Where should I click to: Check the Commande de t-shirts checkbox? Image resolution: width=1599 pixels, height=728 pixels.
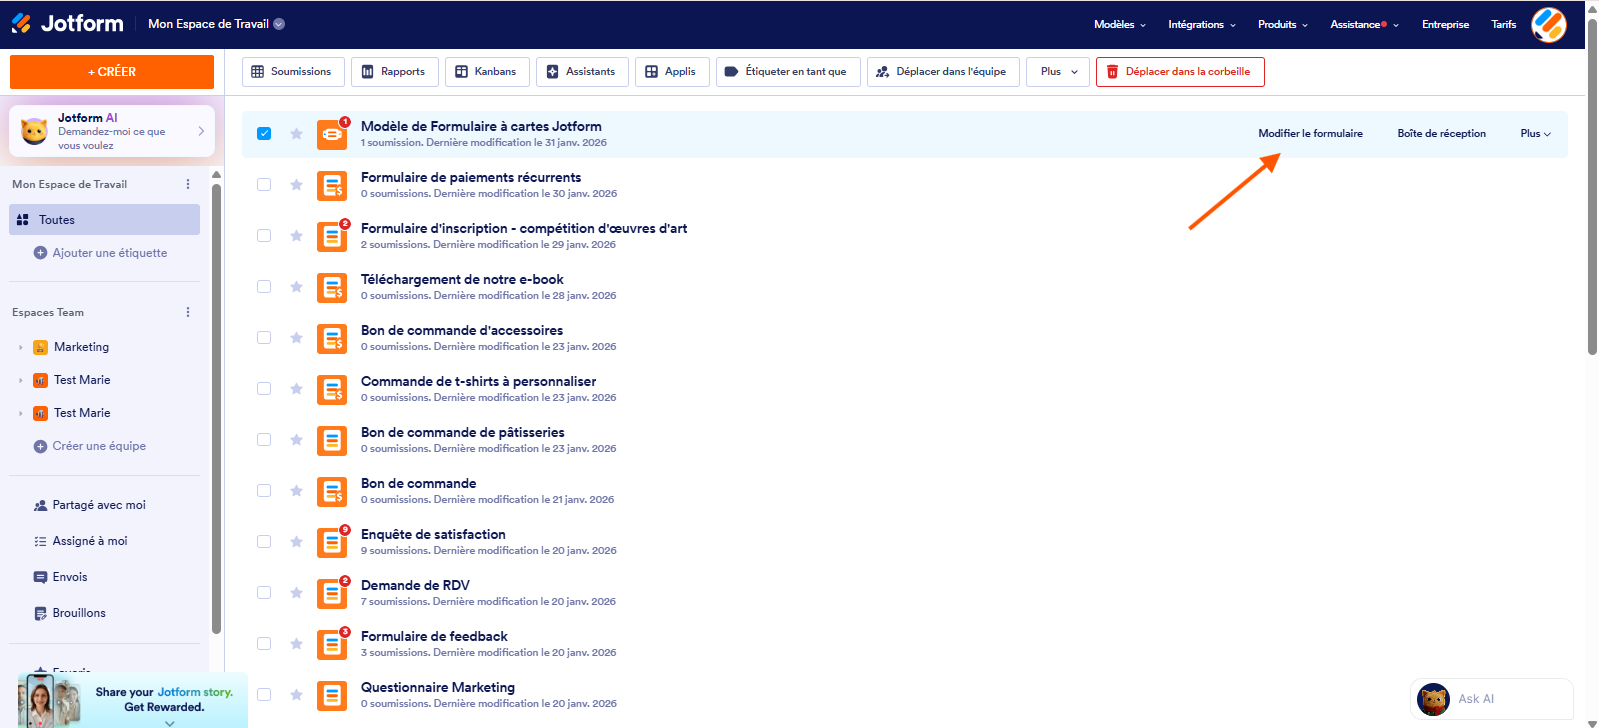264,388
